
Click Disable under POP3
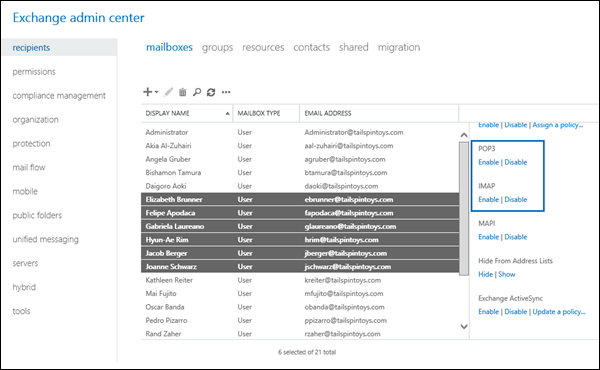(515, 162)
